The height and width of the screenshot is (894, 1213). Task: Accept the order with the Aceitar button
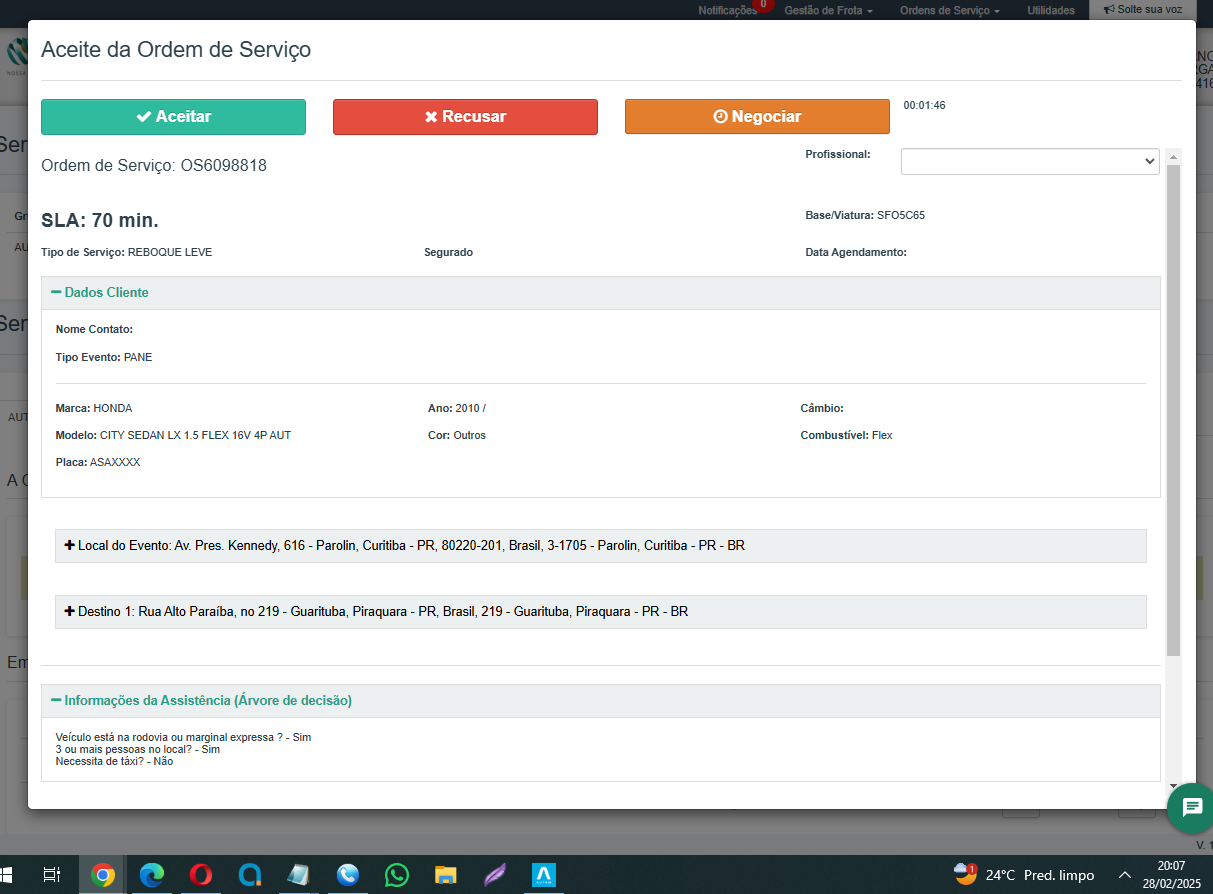tap(173, 116)
